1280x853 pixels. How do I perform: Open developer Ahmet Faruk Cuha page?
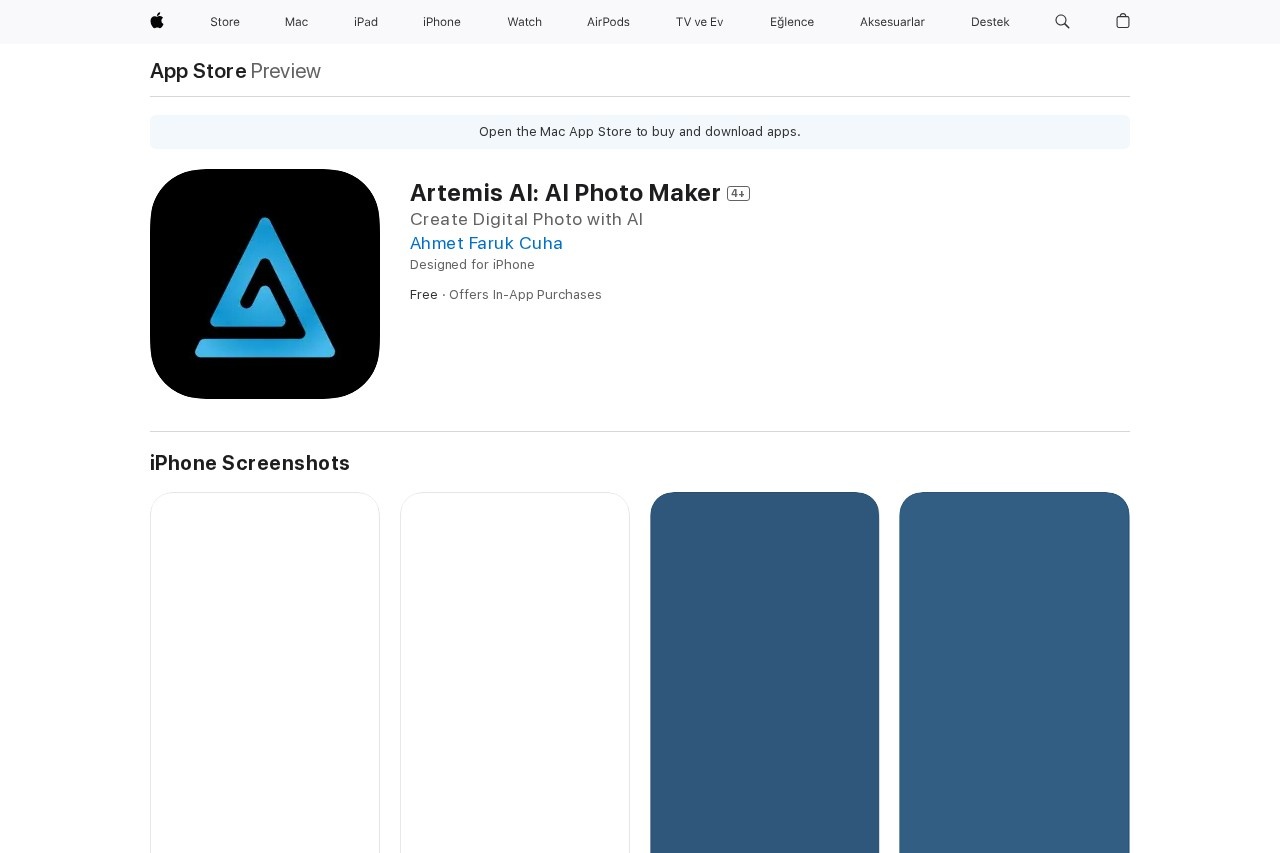tap(486, 243)
